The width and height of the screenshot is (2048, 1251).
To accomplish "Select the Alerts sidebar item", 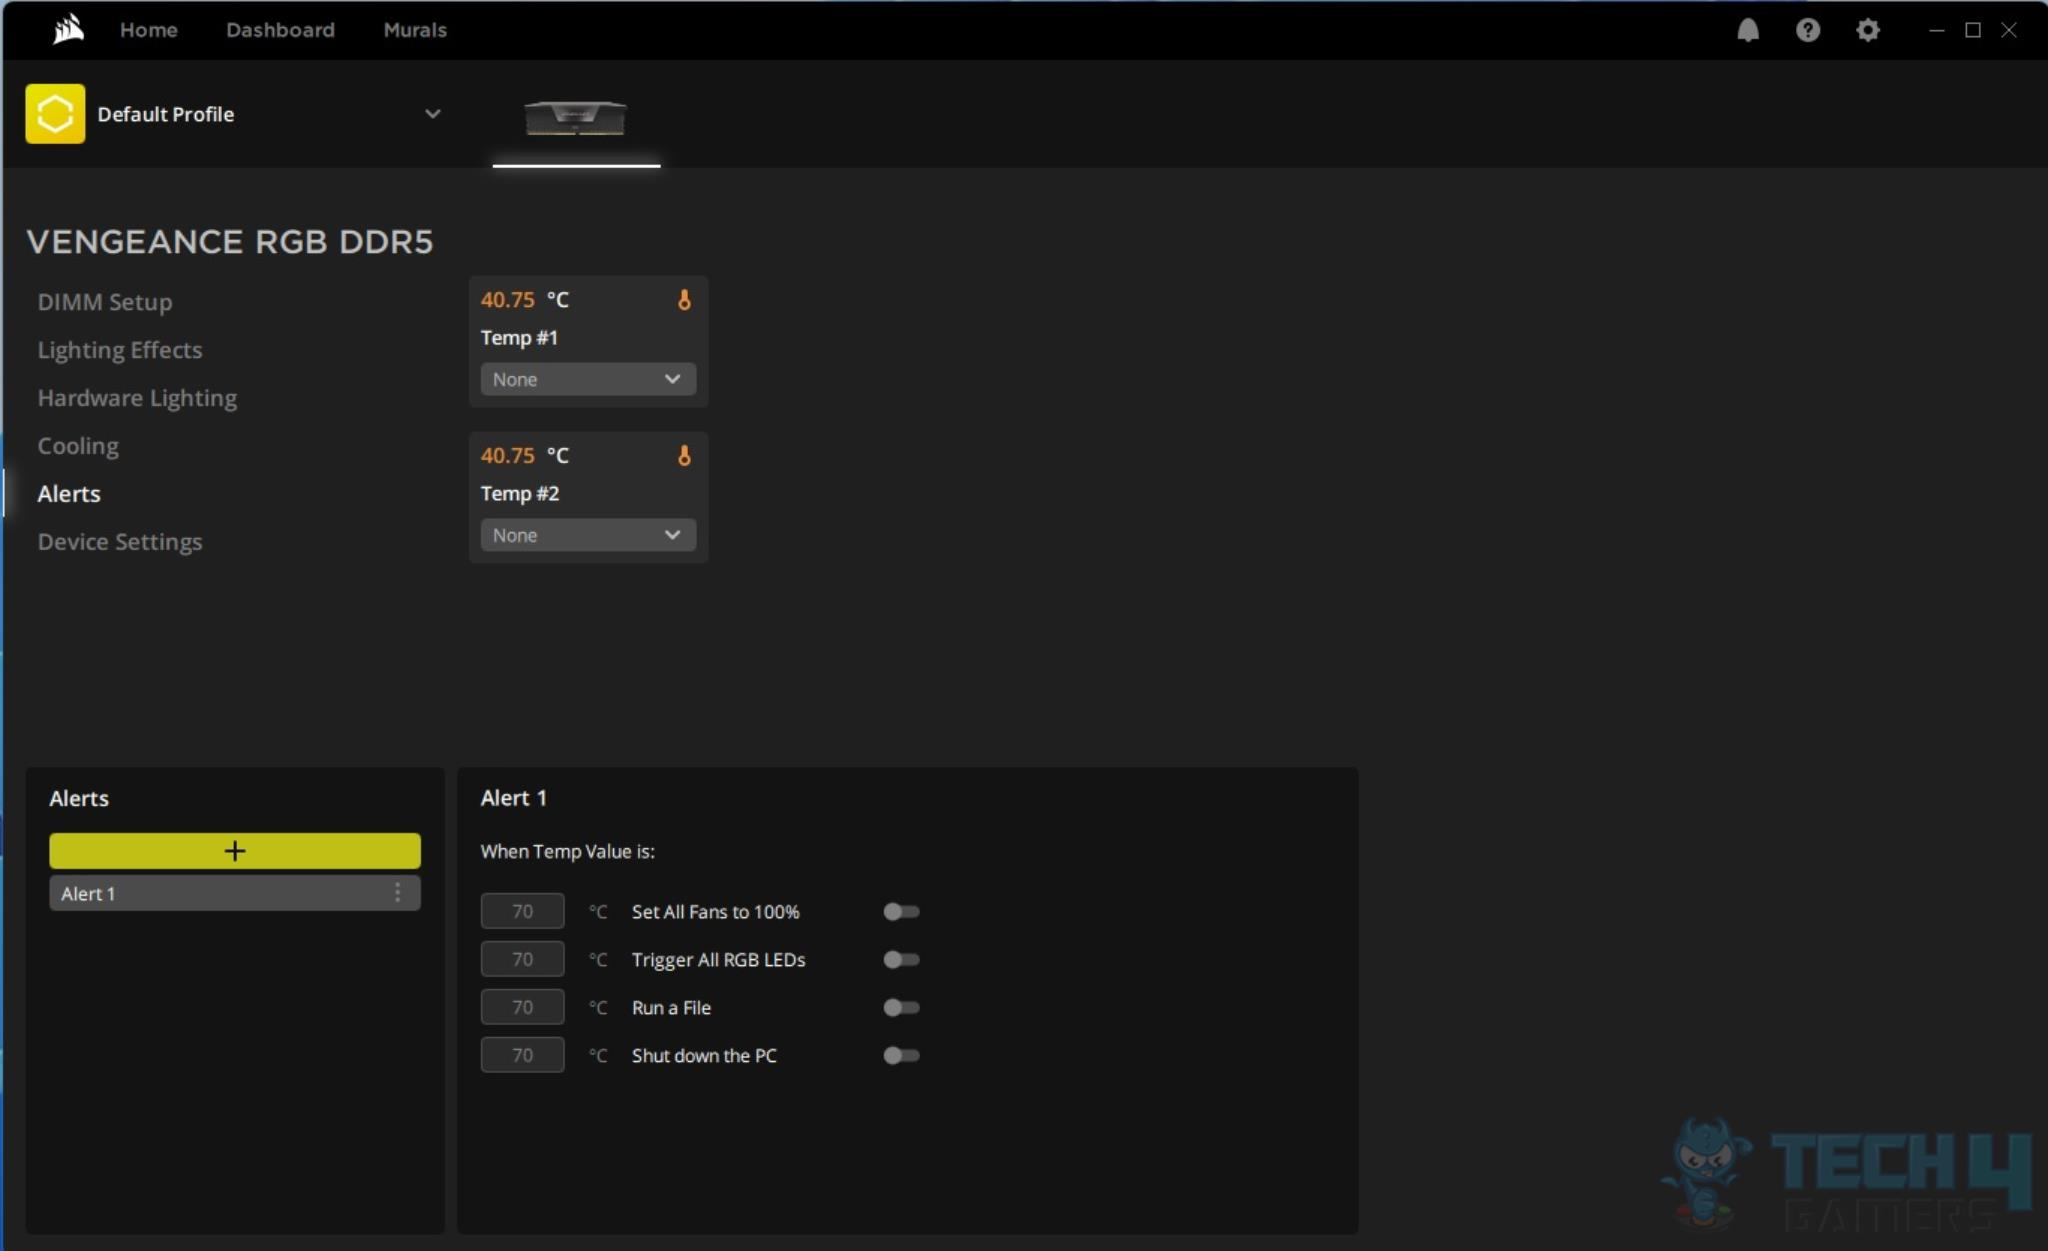I will (x=69, y=494).
